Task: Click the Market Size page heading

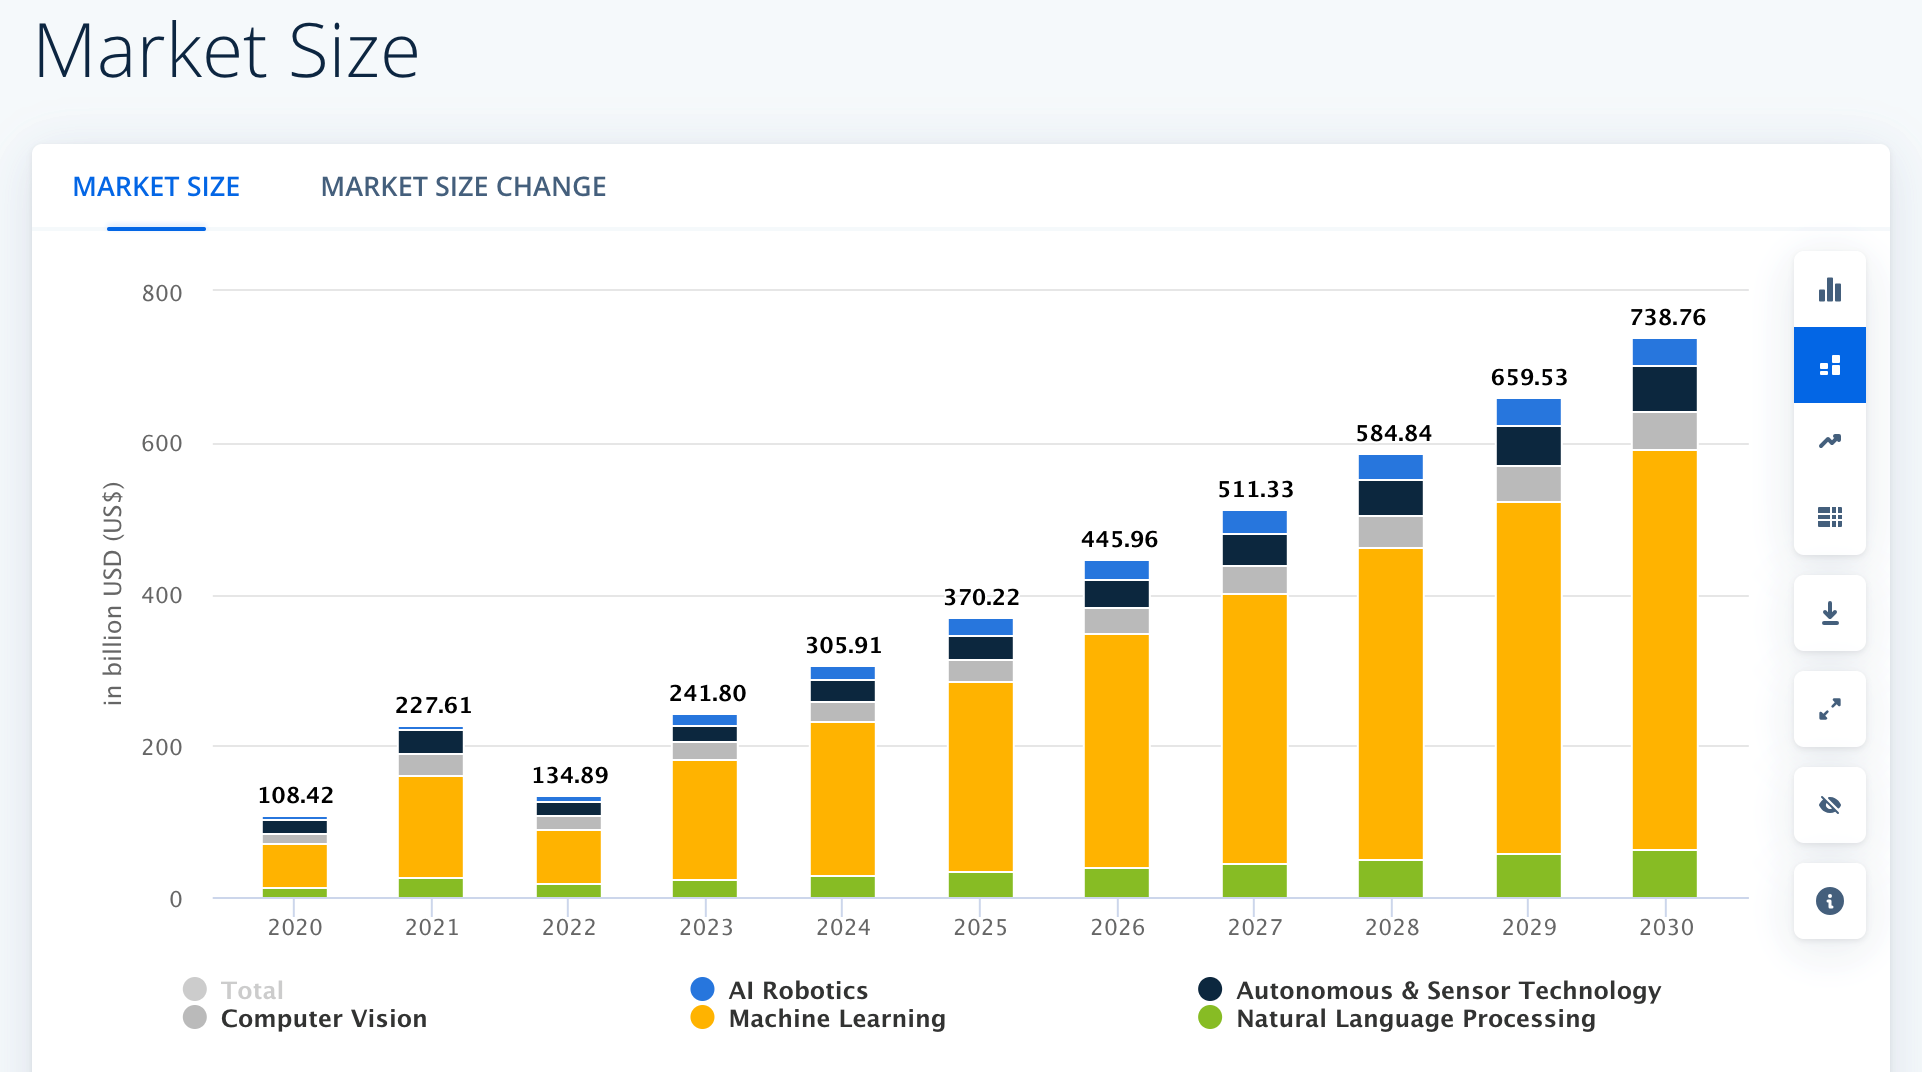Action: [x=227, y=50]
